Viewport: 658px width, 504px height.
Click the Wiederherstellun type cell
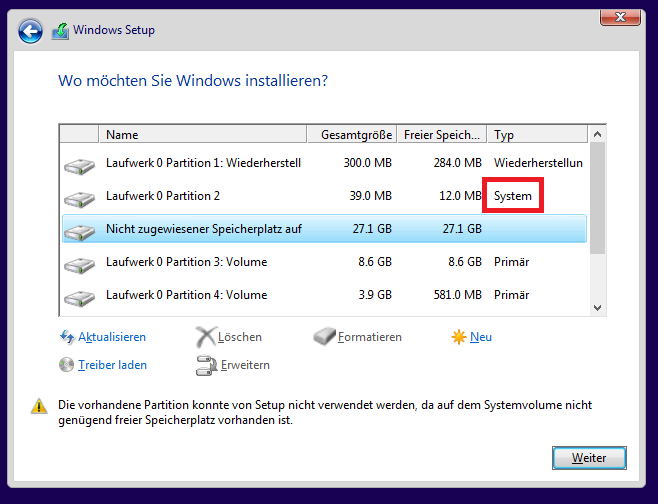click(x=538, y=163)
